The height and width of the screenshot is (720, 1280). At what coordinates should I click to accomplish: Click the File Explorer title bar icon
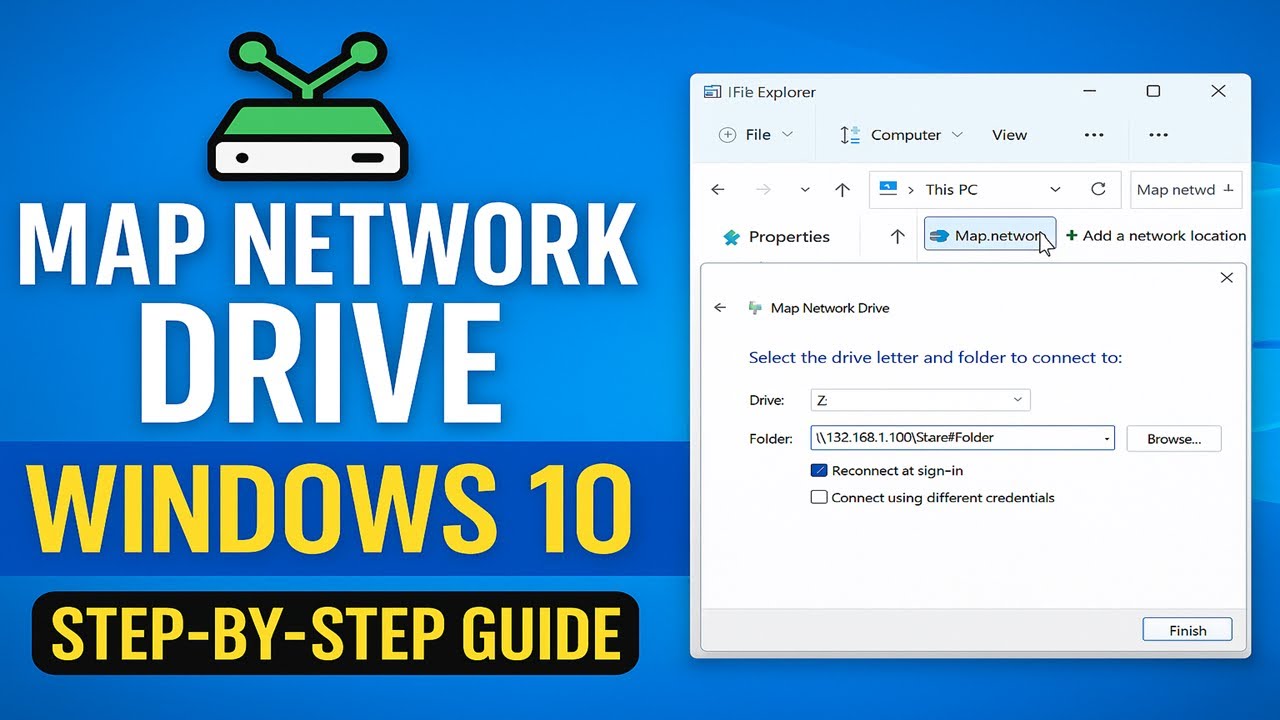click(x=712, y=92)
